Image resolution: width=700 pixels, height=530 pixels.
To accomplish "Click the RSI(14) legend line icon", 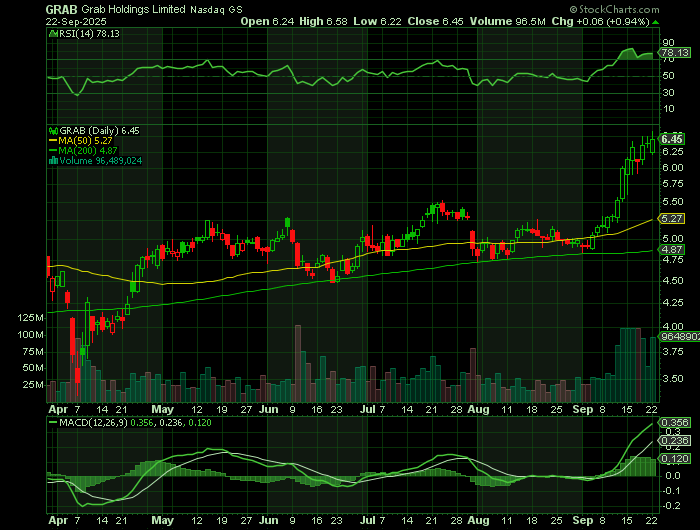I will click(53, 33).
